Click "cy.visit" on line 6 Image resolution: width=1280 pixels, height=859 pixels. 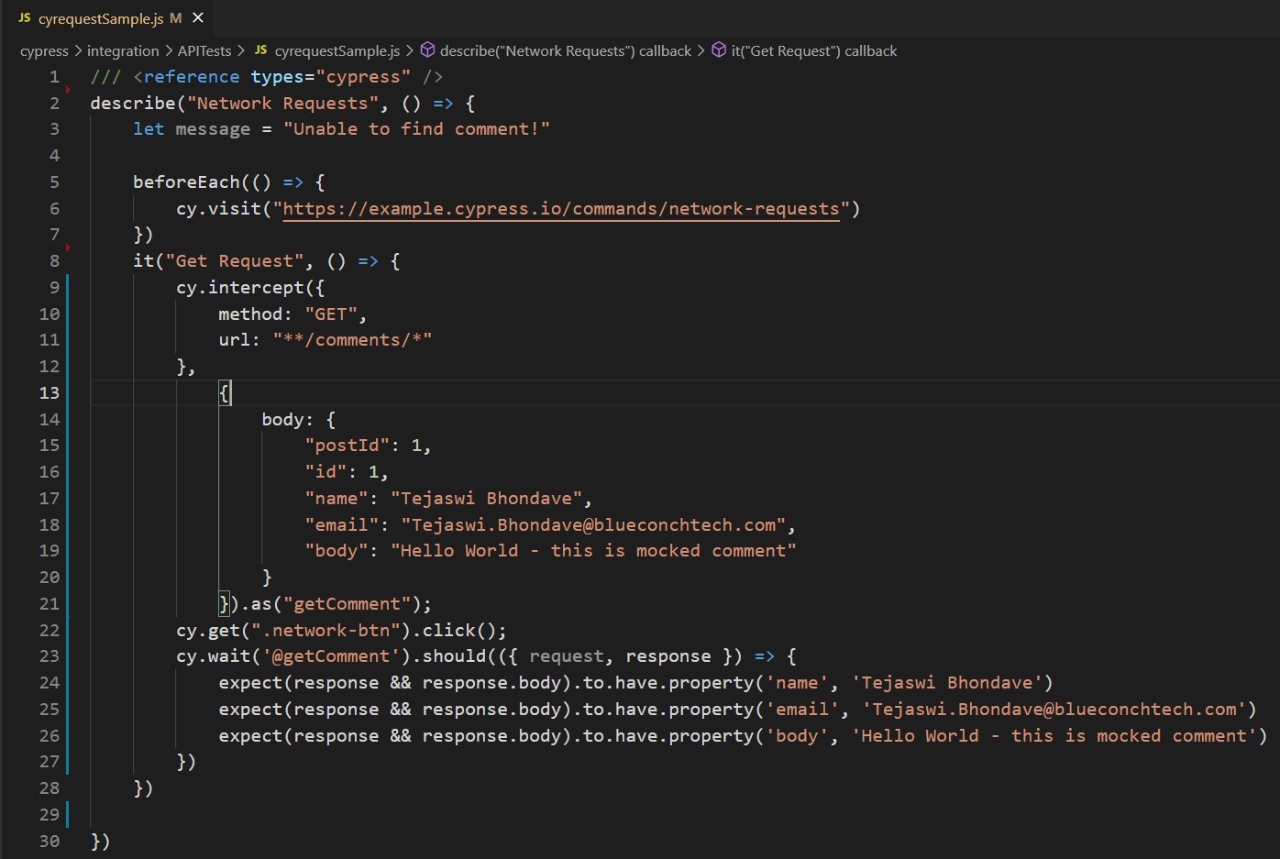(x=219, y=209)
